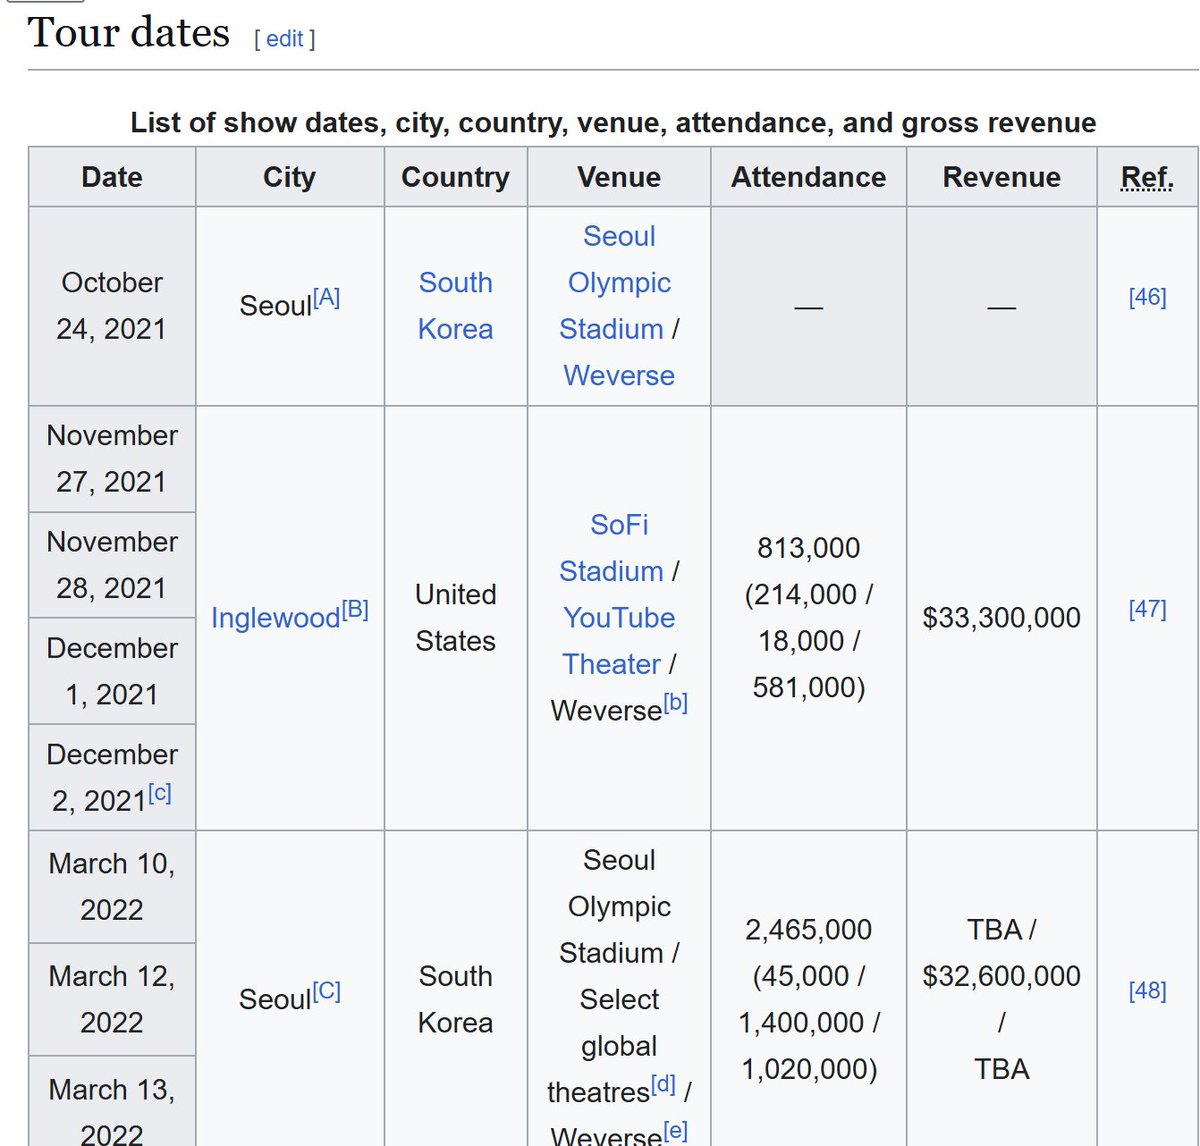
Task: Follow the Weverse link in the first venue cell
Action: pos(619,375)
